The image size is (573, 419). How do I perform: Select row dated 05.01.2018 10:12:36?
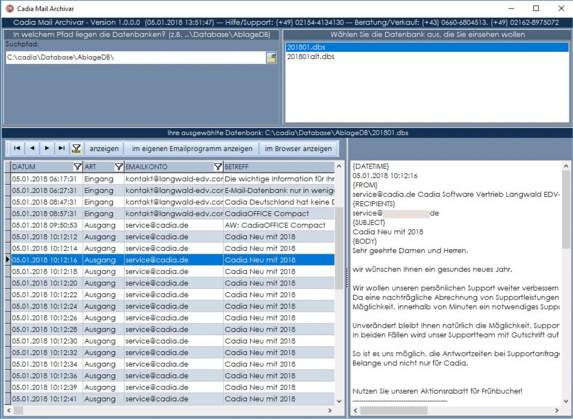point(172,376)
